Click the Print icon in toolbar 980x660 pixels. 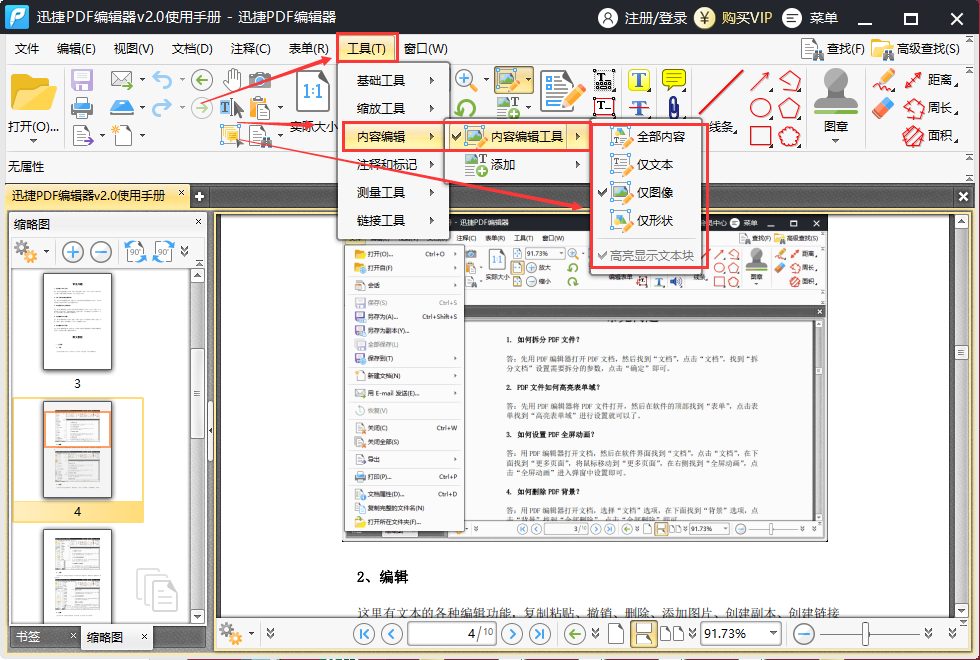pos(82,108)
